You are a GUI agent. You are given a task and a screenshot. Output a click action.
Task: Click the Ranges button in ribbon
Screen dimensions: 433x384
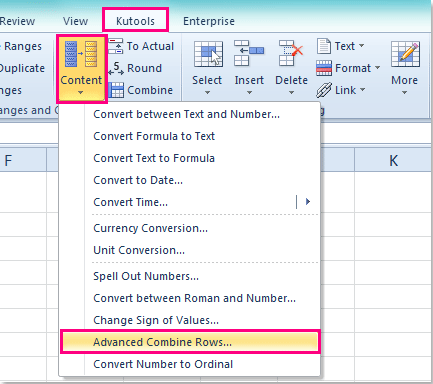[x=22, y=46]
